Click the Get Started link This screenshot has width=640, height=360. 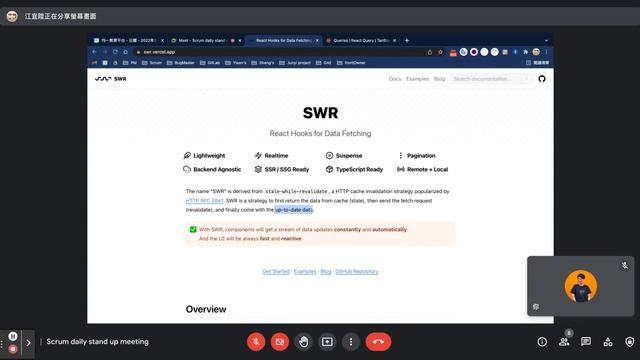tap(276, 271)
